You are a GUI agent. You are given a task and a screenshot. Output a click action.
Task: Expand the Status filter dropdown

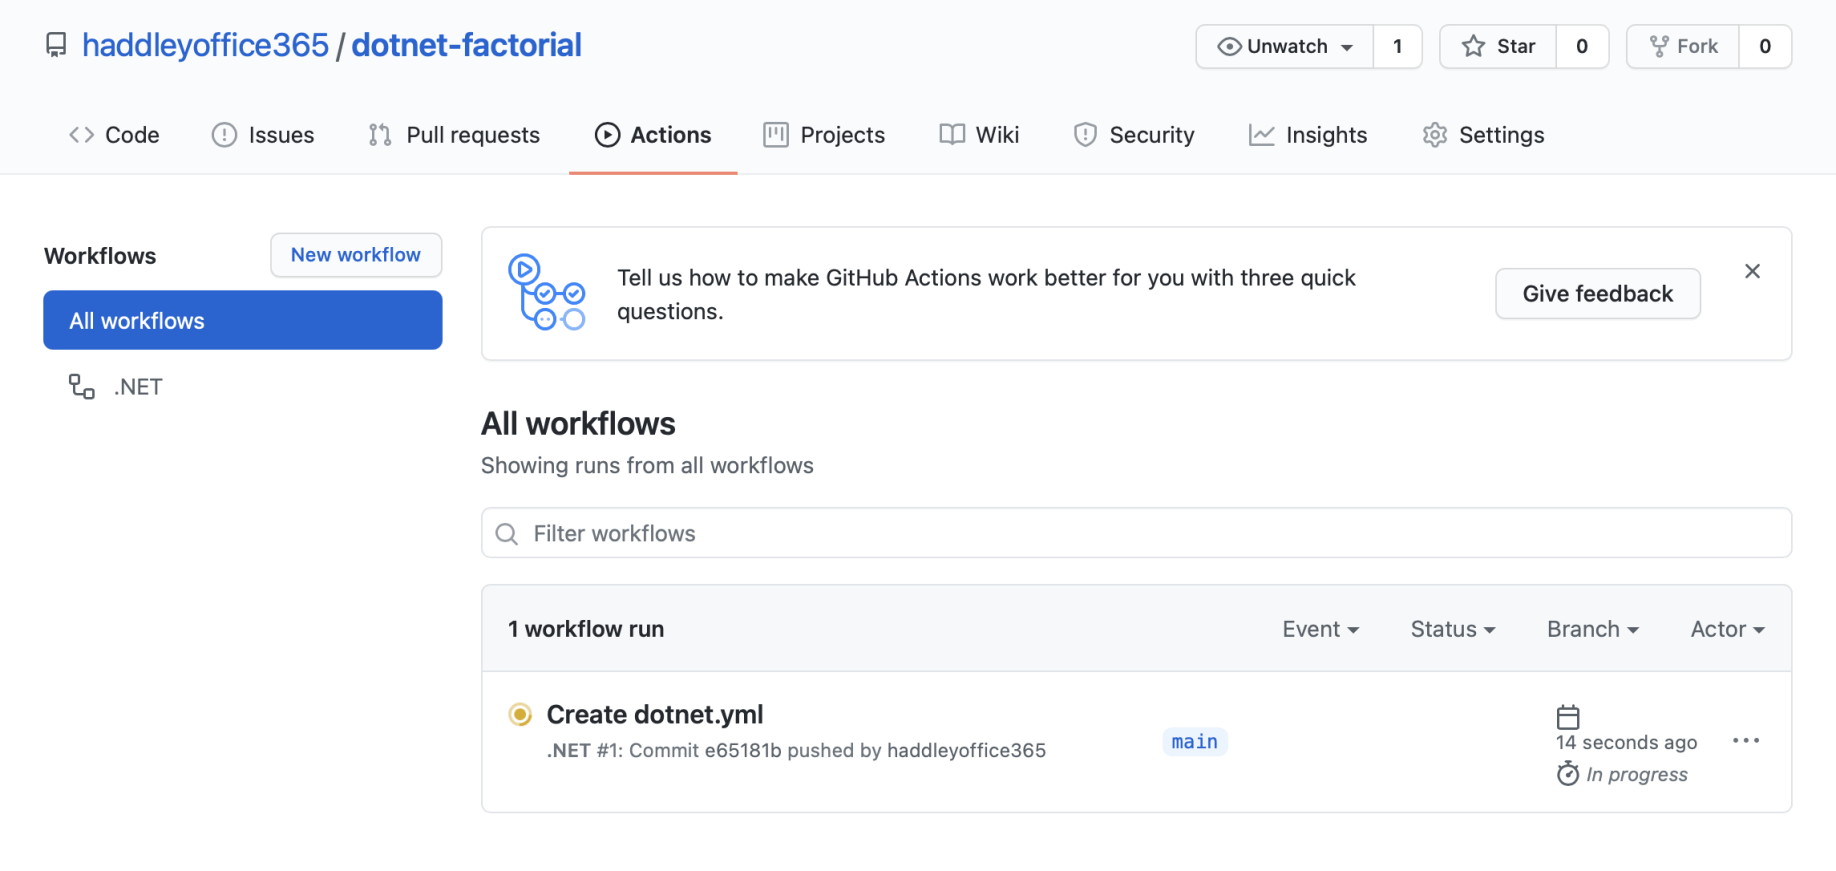click(x=1452, y=629)
